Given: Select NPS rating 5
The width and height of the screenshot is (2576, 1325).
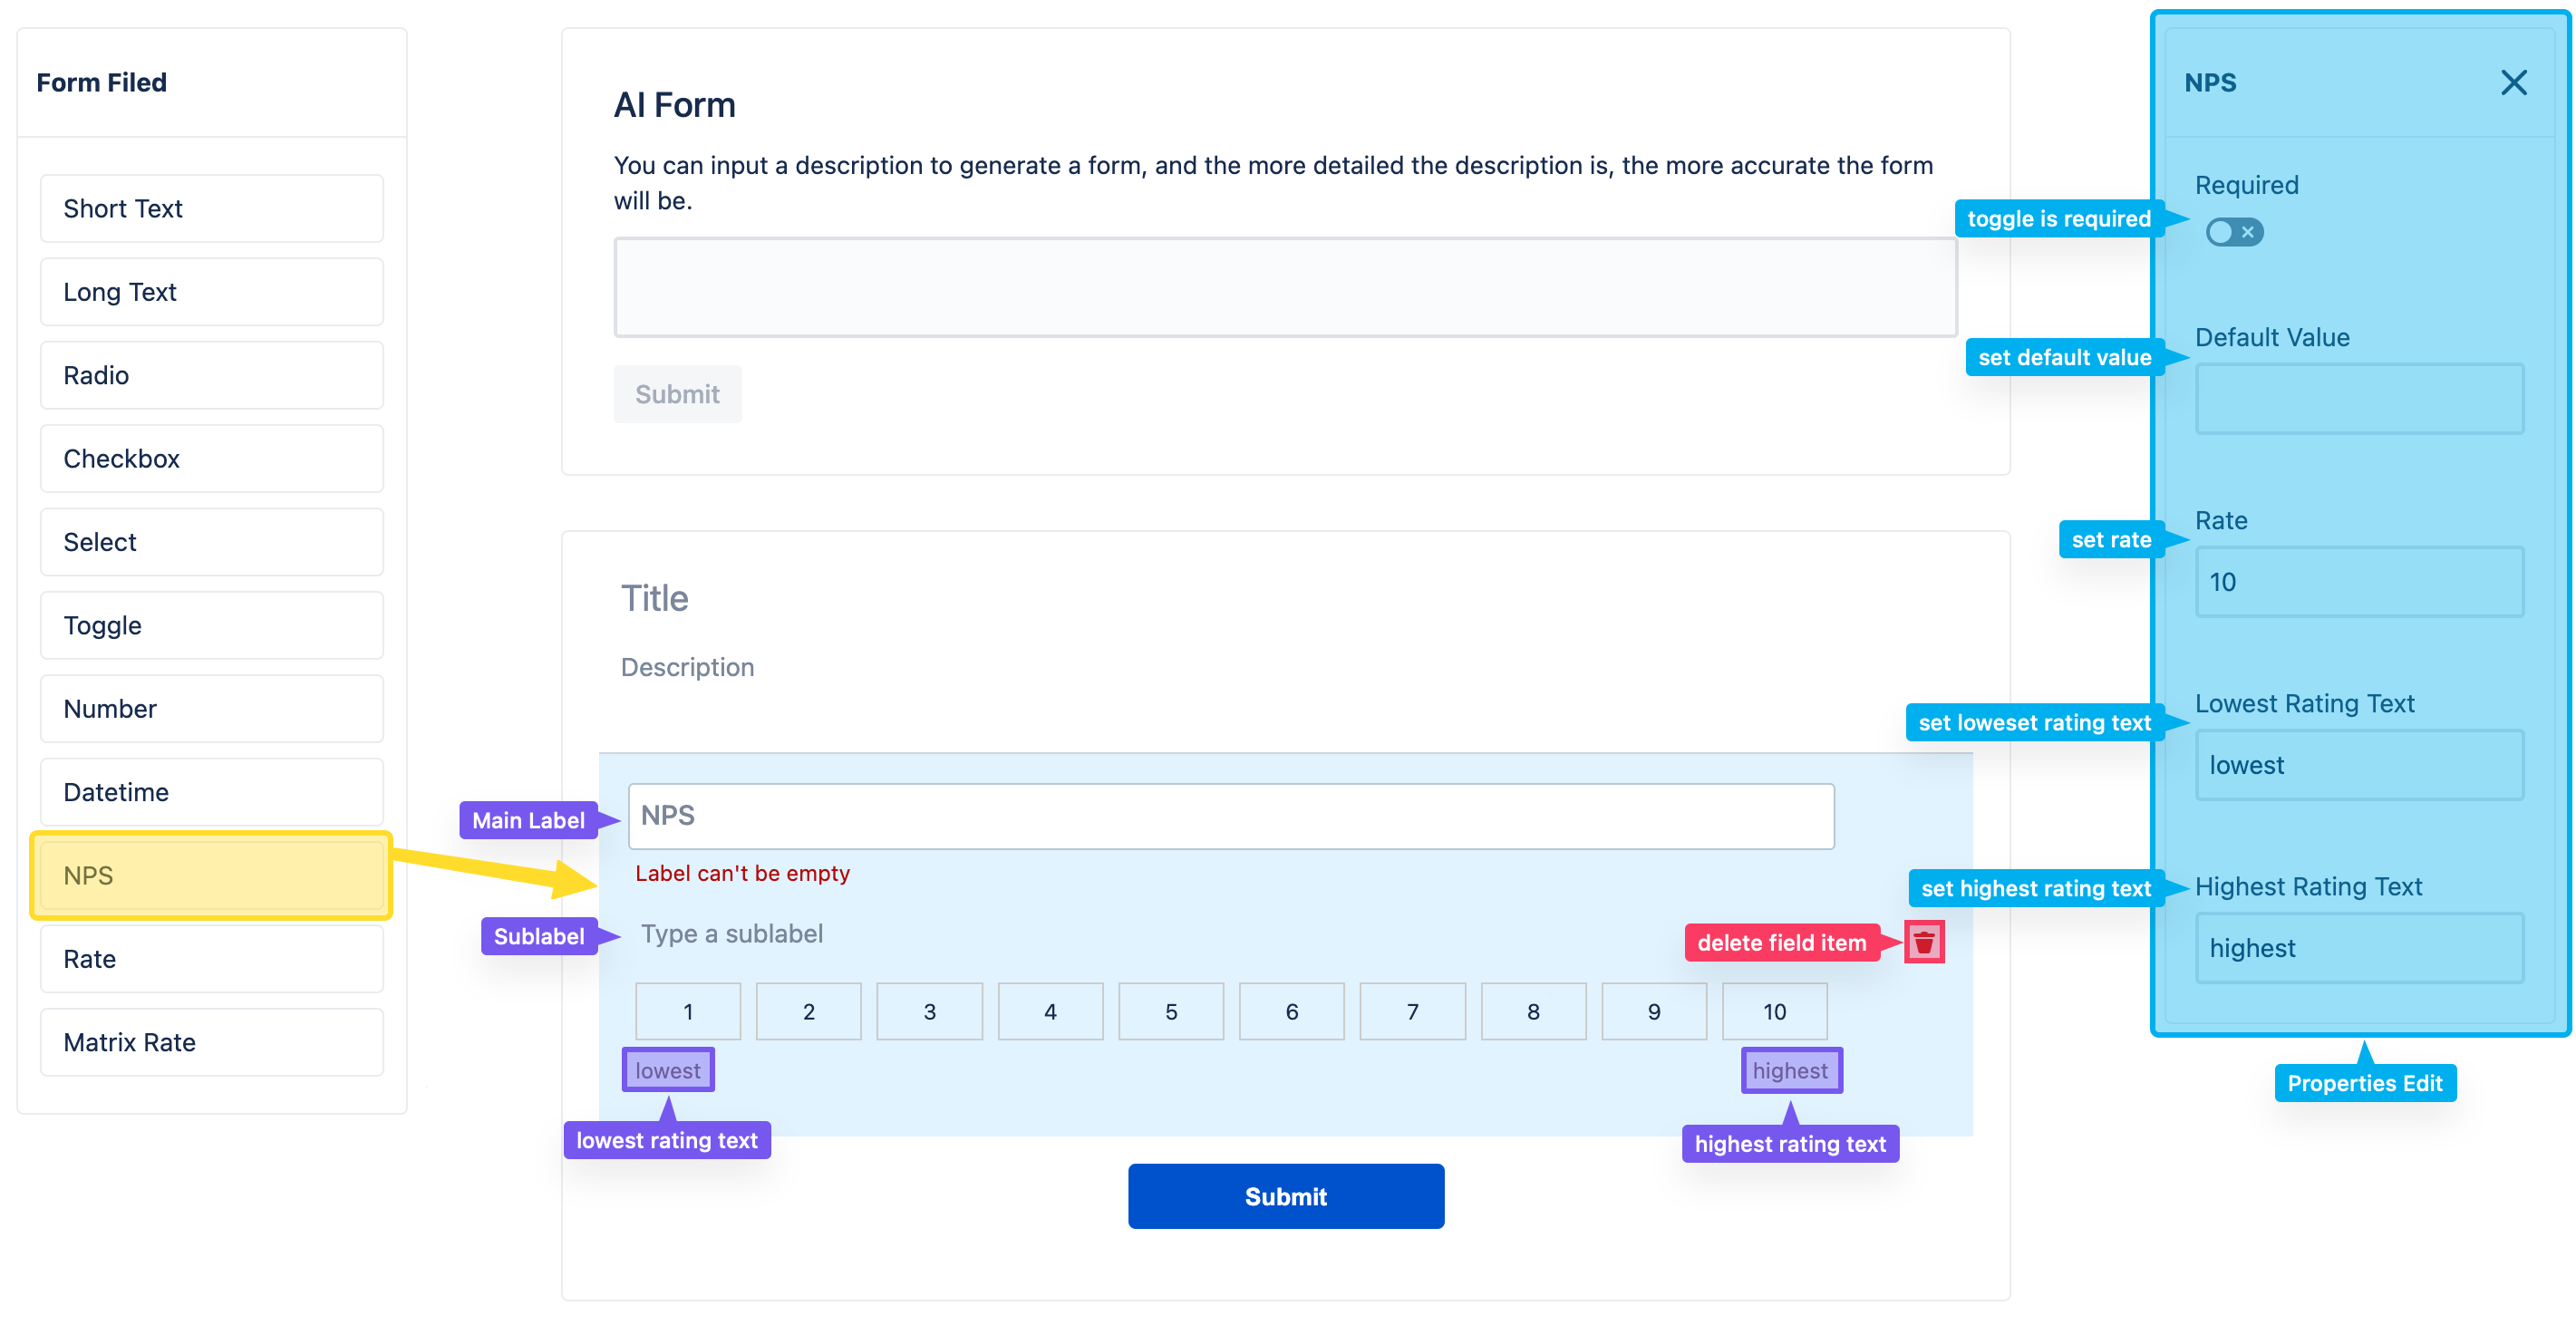Looking at the screenshot, I should click(x=1171, y=1011).
